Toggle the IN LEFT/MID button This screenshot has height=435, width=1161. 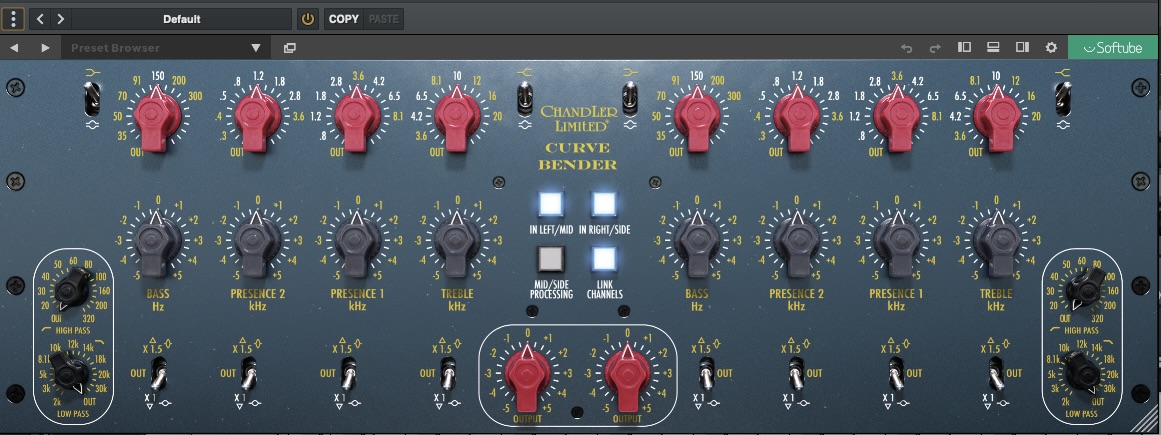point(549,205)
